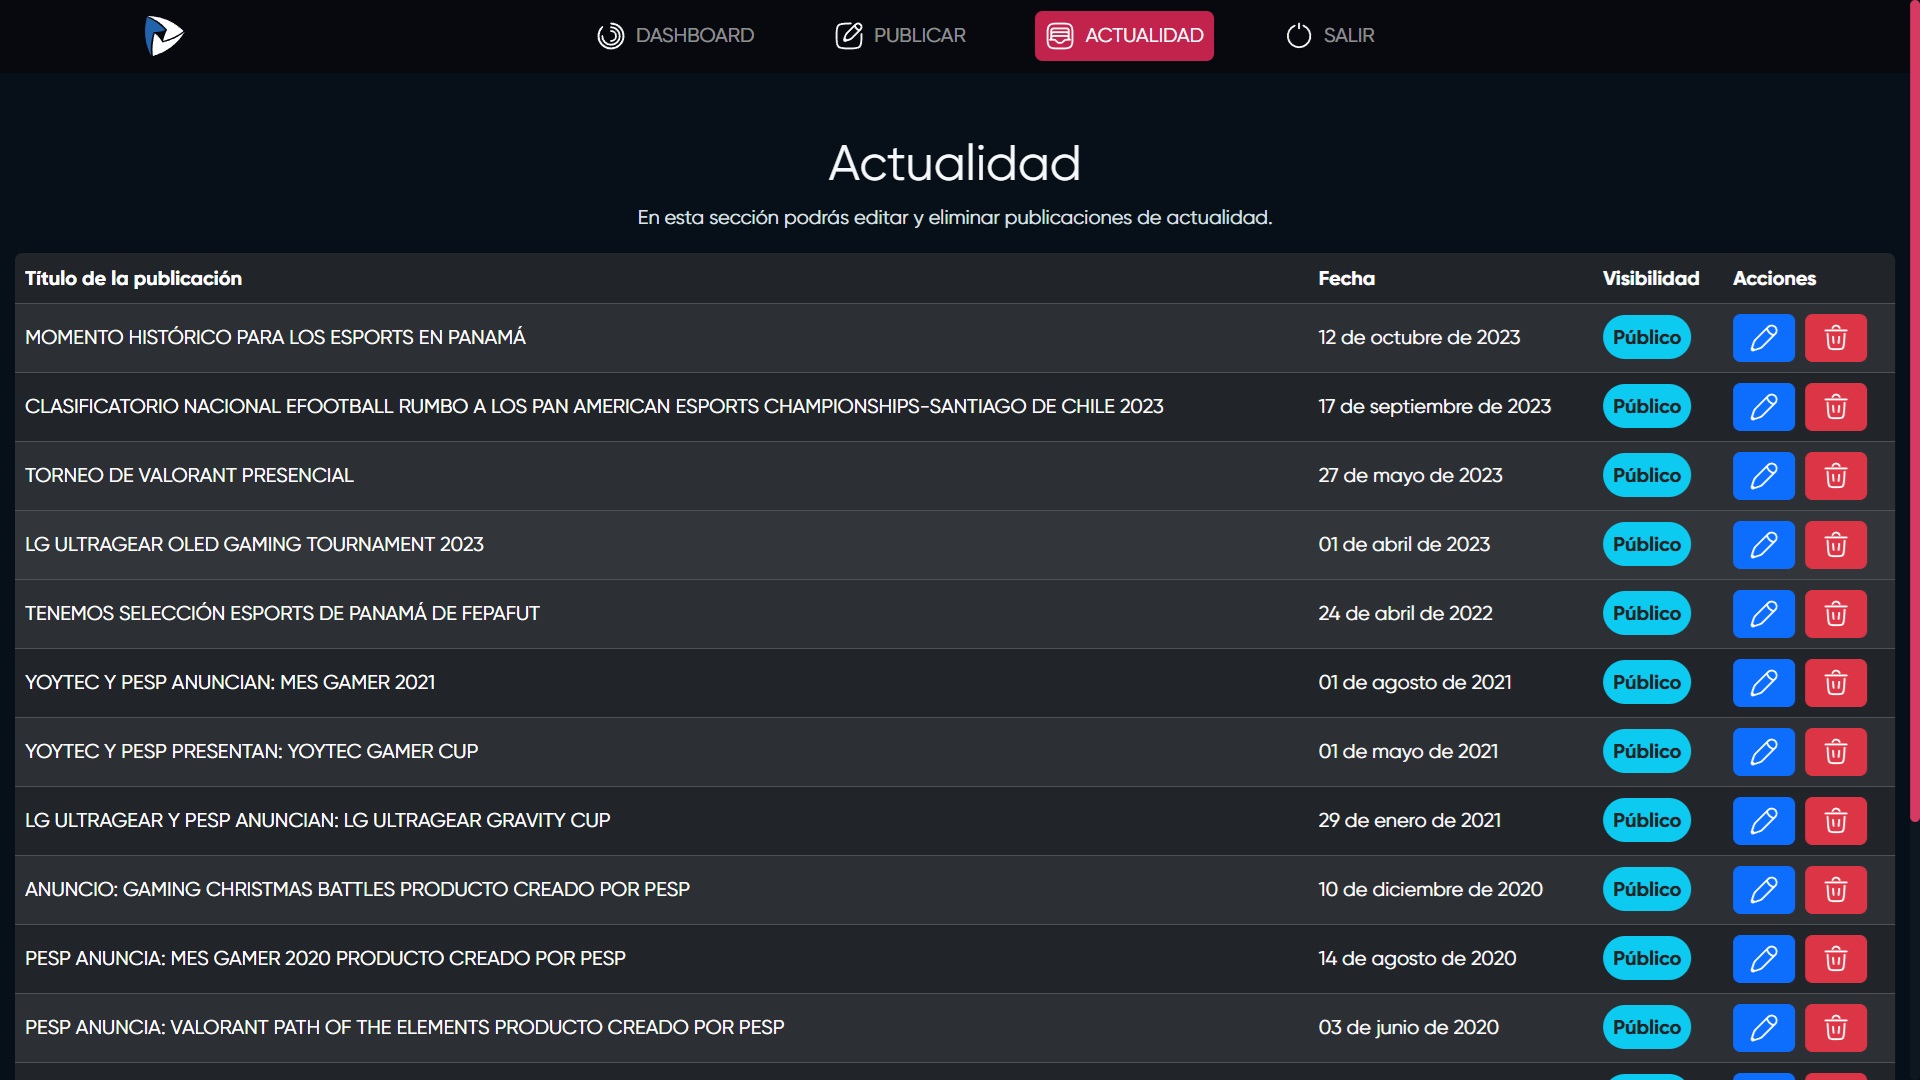Delete the Gaming Christmas Battles post
This screenshot has width=1920, height=1080.
tap(1836, 890)
